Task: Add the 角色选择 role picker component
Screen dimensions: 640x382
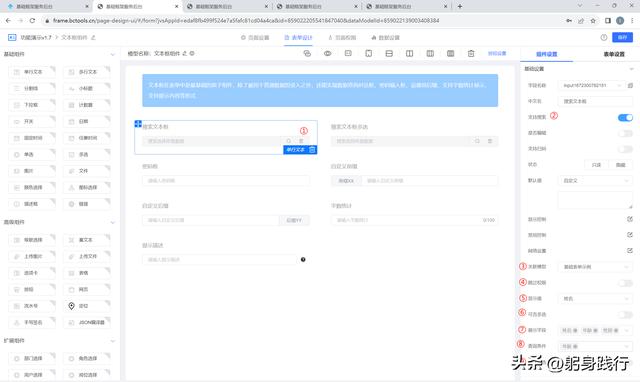Action: (87, 358)
